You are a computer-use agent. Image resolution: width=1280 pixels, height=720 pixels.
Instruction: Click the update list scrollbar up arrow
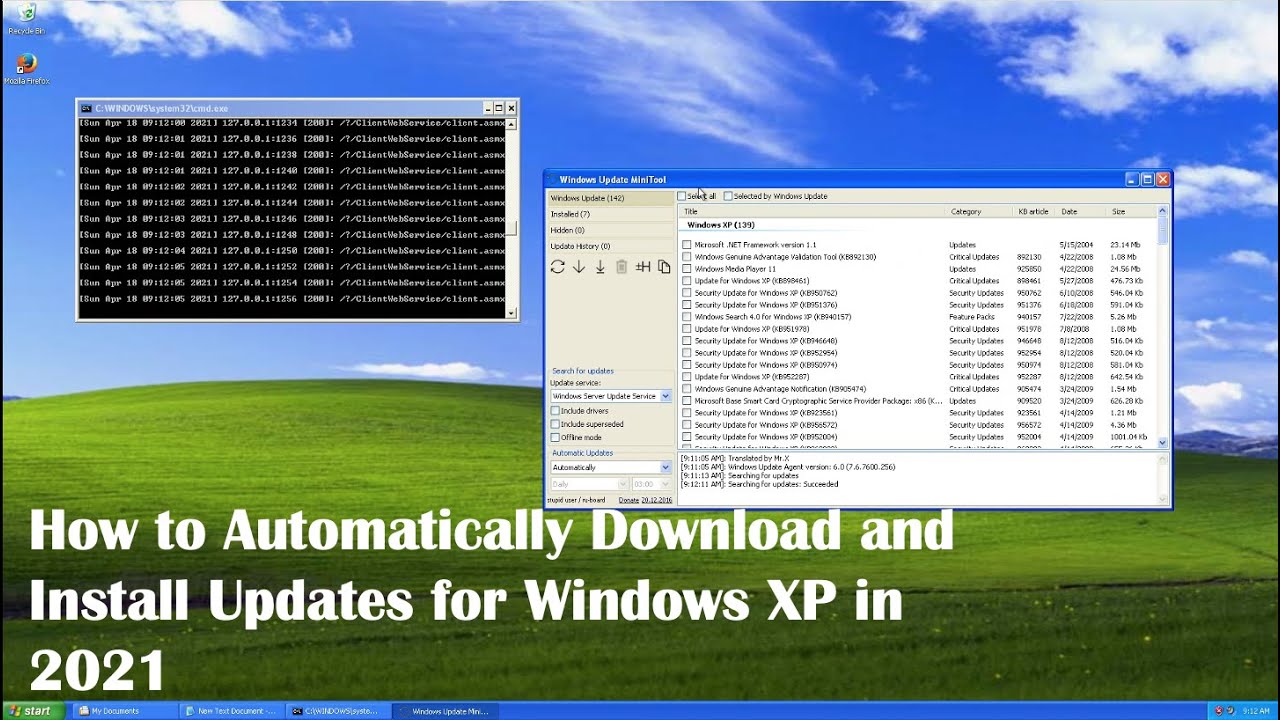pyautogui.click(x=1162, y=211)
